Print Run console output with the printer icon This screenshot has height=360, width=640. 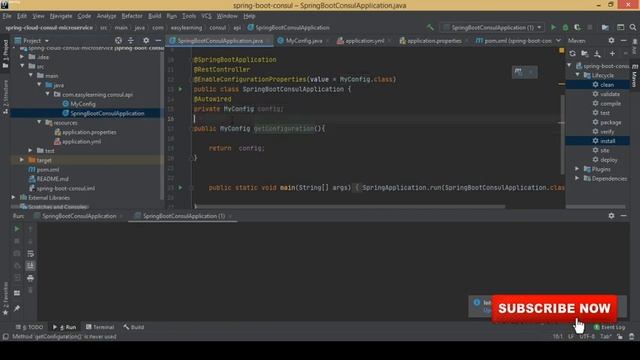point(30,278)
